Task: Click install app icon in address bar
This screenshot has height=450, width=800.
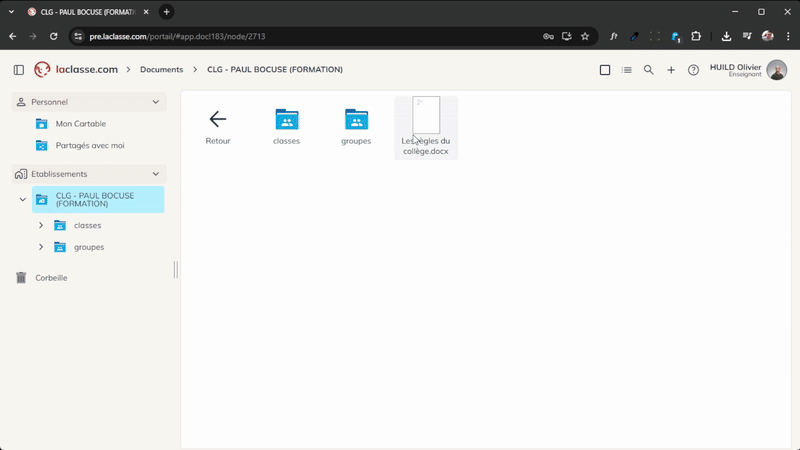Action: [x=567, y=36]
